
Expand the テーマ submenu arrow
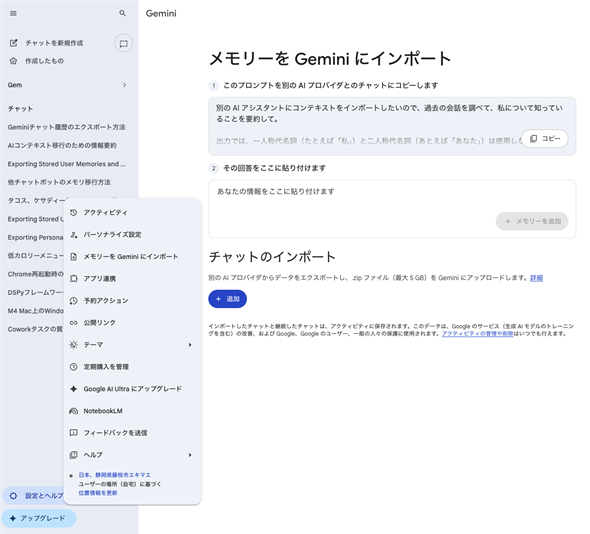190,345
